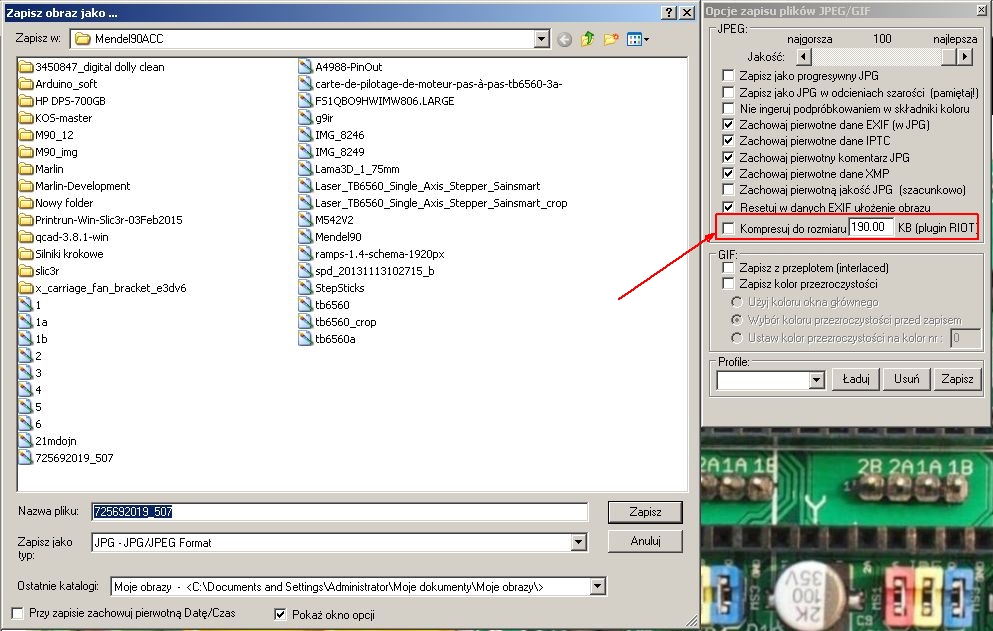The width and height of the screenshot is (993, 631).
Task: Select the Marlin-Development folder icon
Action: (x=26, y=186)
